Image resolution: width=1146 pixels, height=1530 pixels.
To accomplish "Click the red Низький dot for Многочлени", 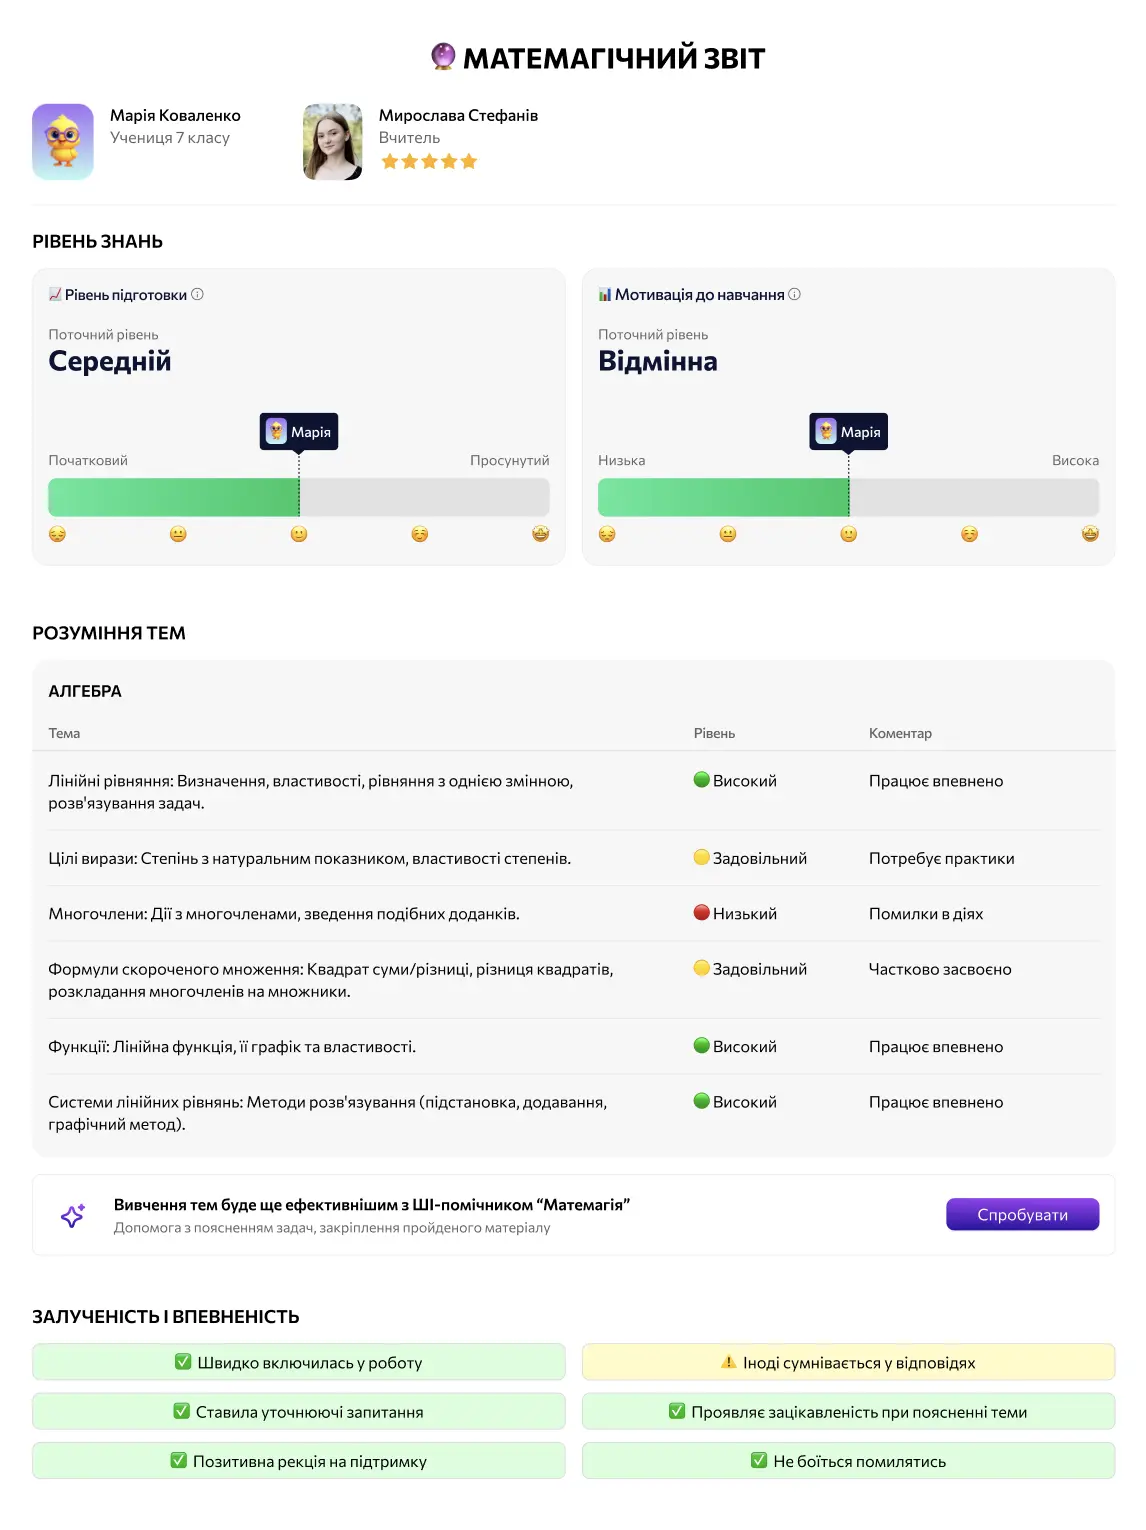I will pyautogui.click(x=702, y=913).
